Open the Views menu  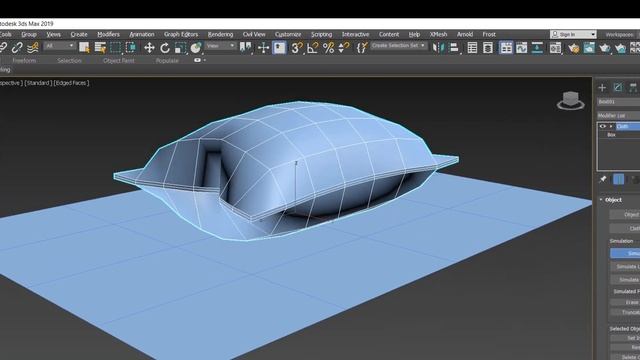pyautogui.click(x=53, y=34)
